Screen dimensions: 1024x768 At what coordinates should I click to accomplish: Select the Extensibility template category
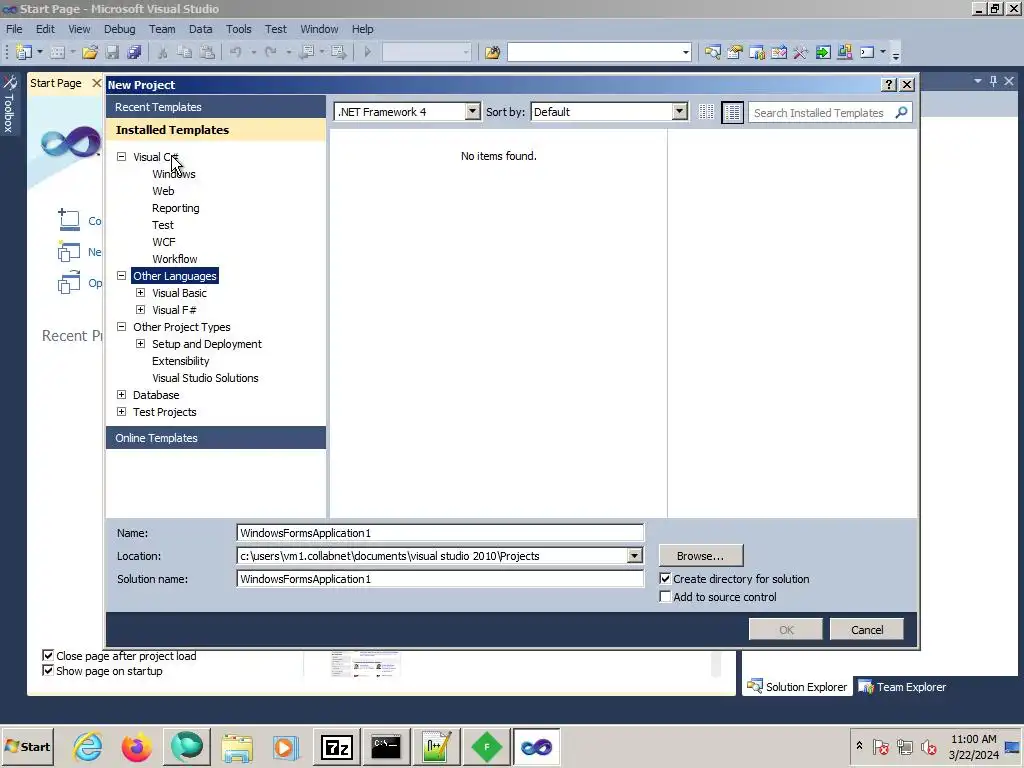pos(181,360)
